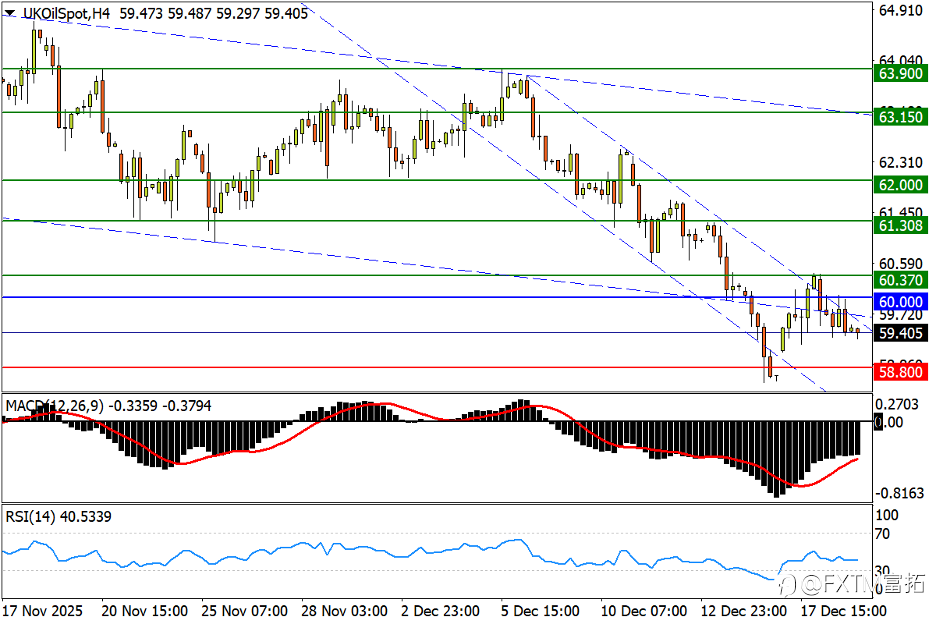Click the 17 Dec 15:00 time label

point(843,611)
